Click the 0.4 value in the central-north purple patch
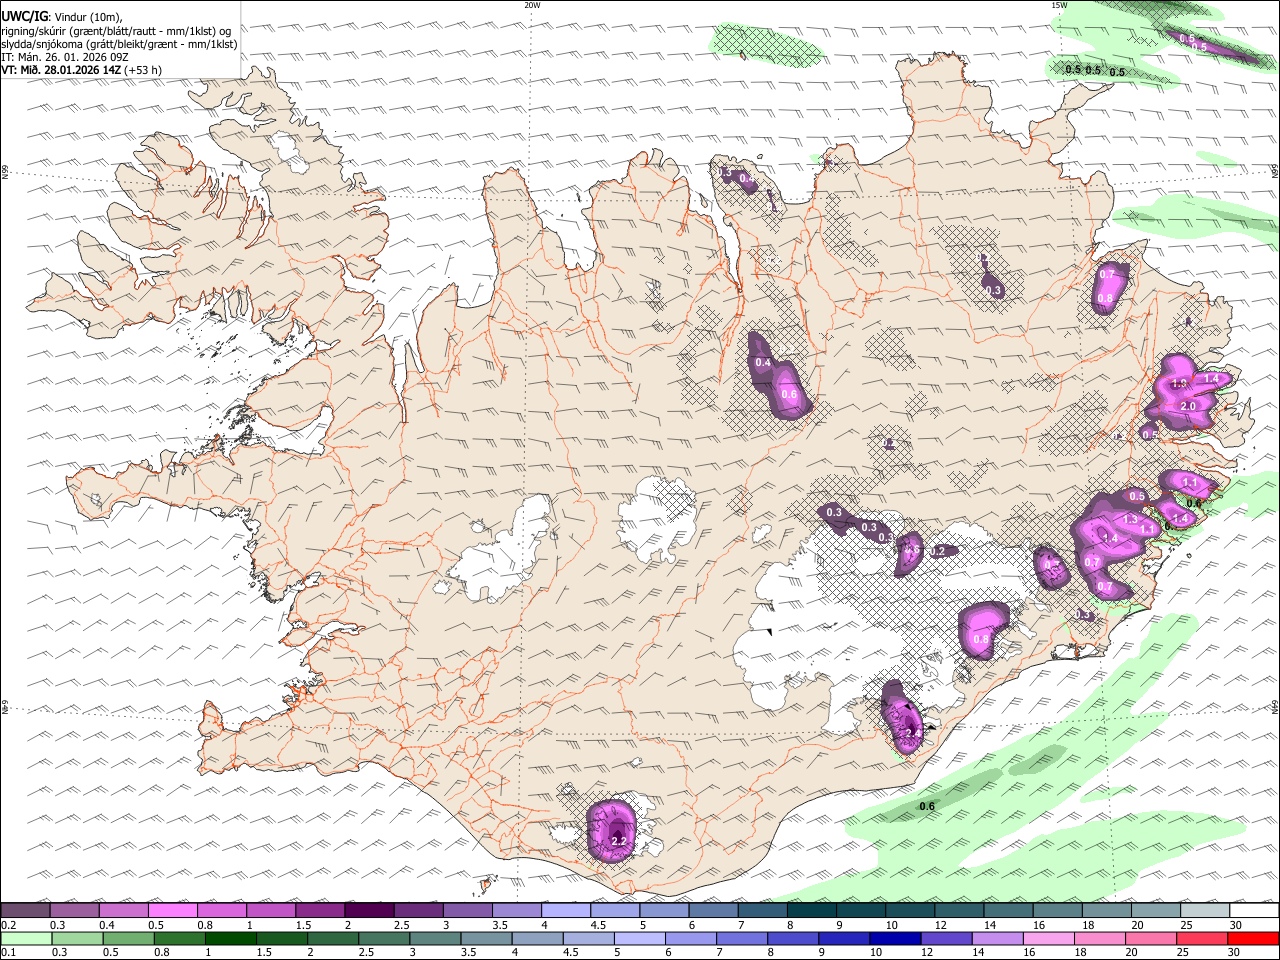The image size is (1280, 960). coord(763,362)
